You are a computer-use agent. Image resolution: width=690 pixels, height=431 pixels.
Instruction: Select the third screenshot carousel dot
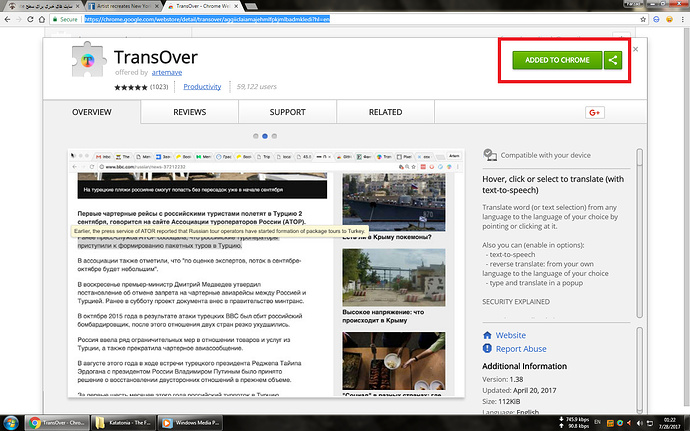coord(274,136)
